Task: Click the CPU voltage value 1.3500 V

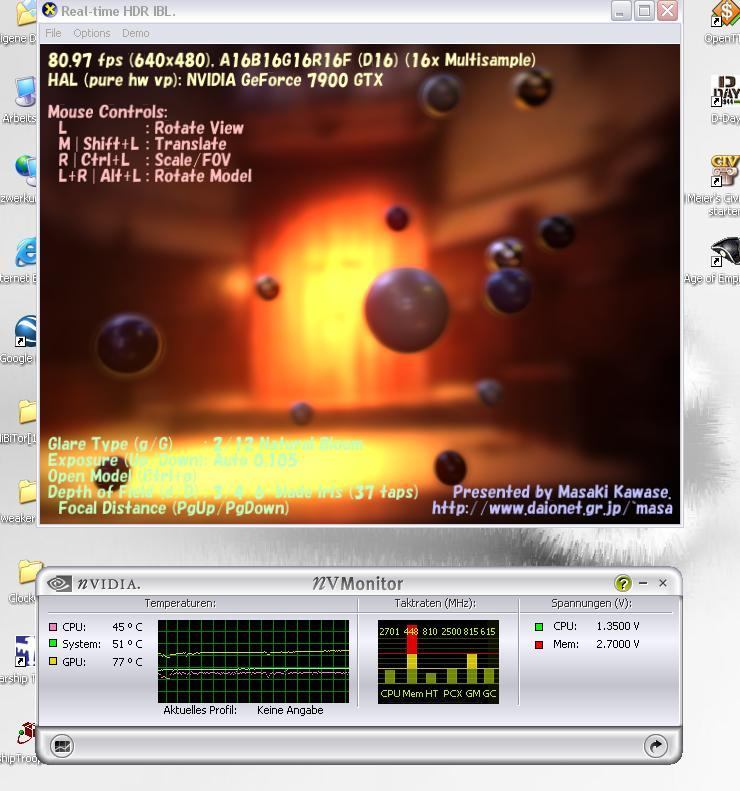Action: pos(618,627)
